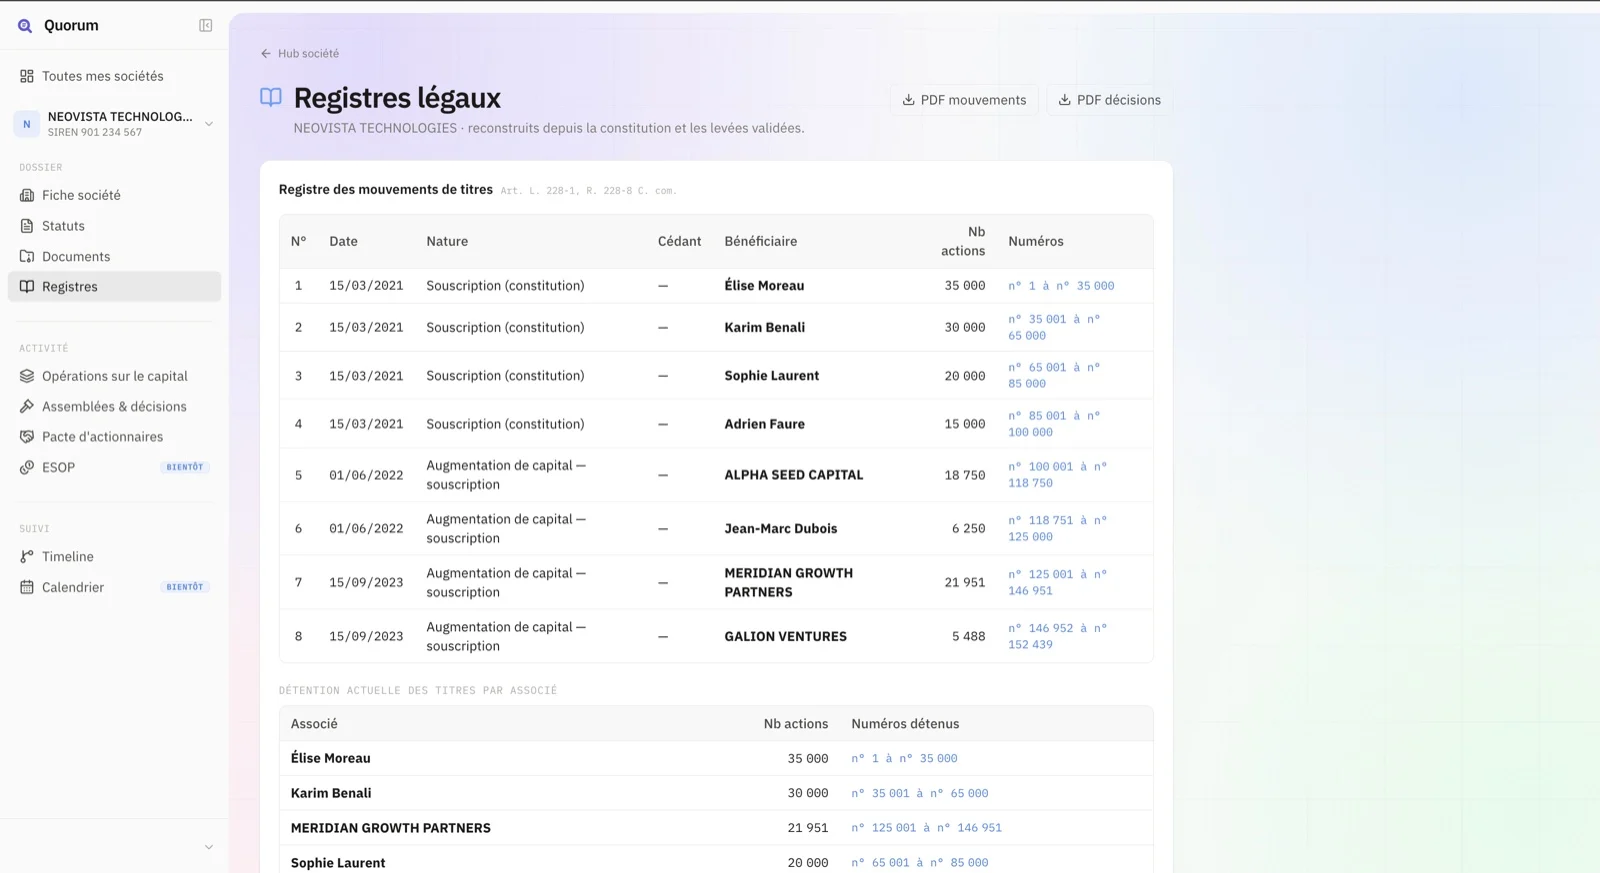The height and width of the screenshot is (873, 1600).
Task: Select the Registres menu item
Action: click(x=114, y=287)
